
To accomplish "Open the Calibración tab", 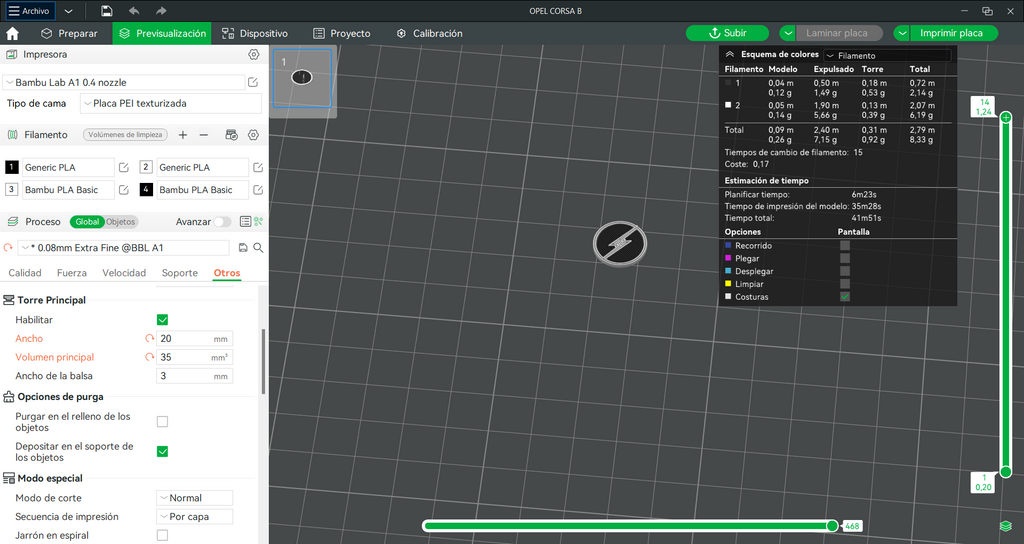I will tap(430, 33).
